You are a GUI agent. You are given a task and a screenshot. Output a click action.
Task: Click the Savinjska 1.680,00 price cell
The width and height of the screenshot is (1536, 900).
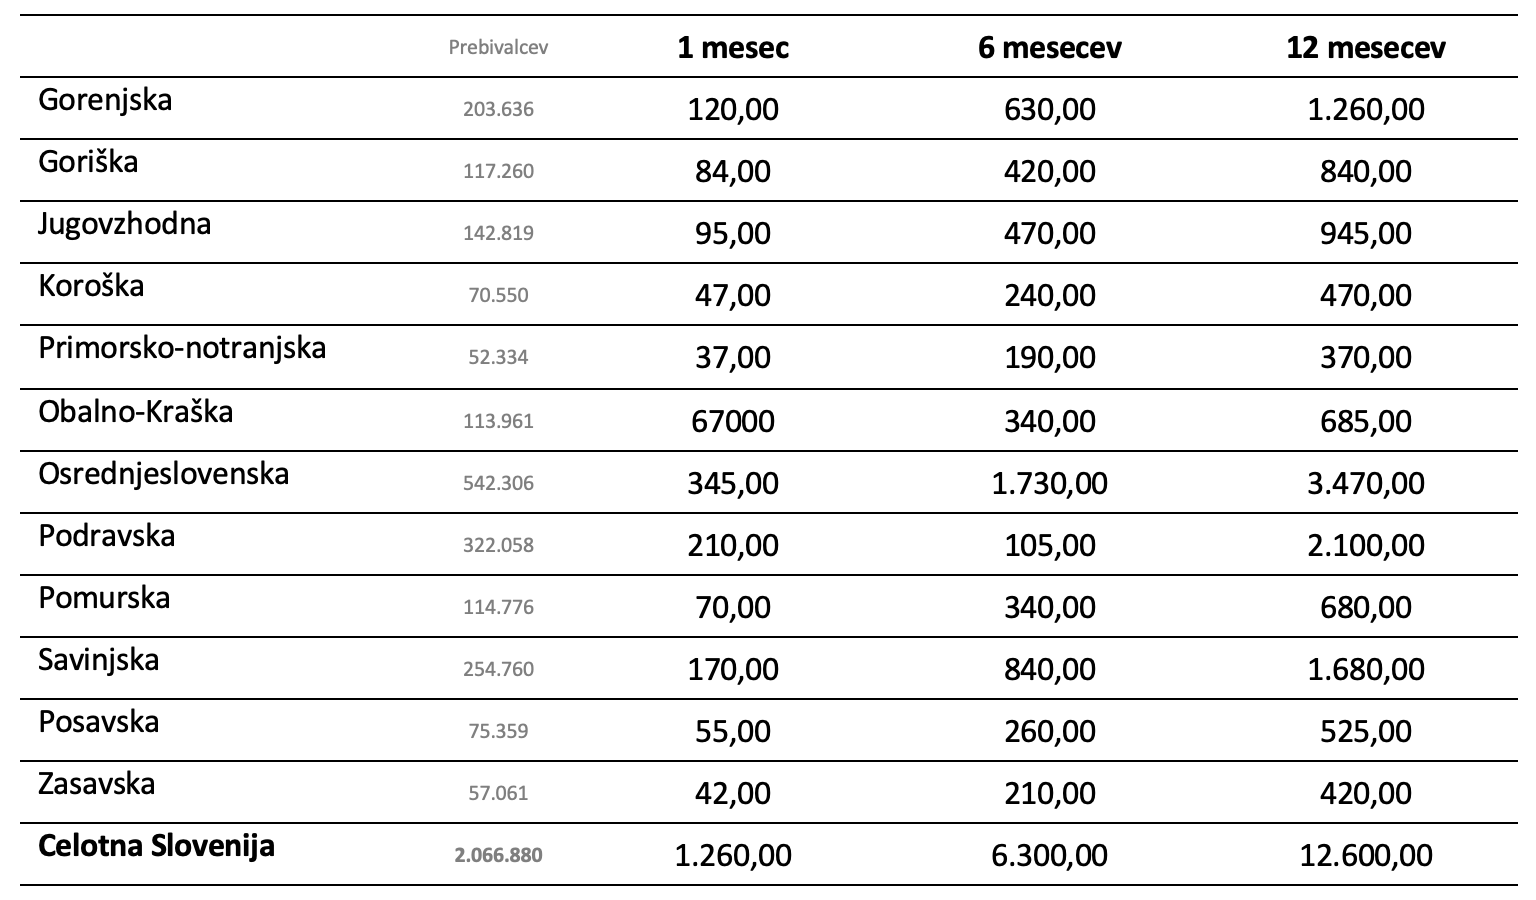1366,669
